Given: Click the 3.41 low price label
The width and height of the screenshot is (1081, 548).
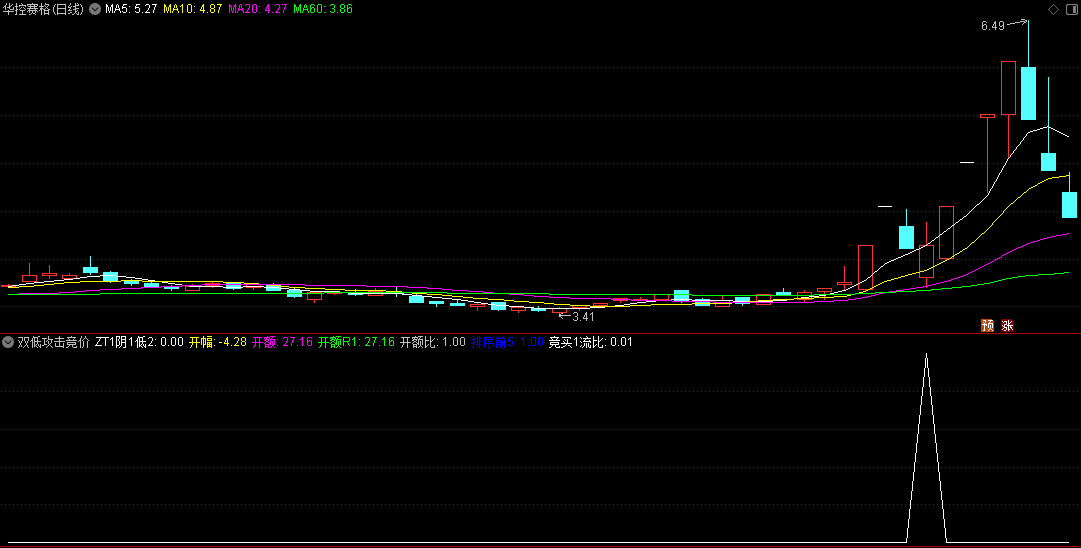Looking at the screenshot, I should coord(583,317).
